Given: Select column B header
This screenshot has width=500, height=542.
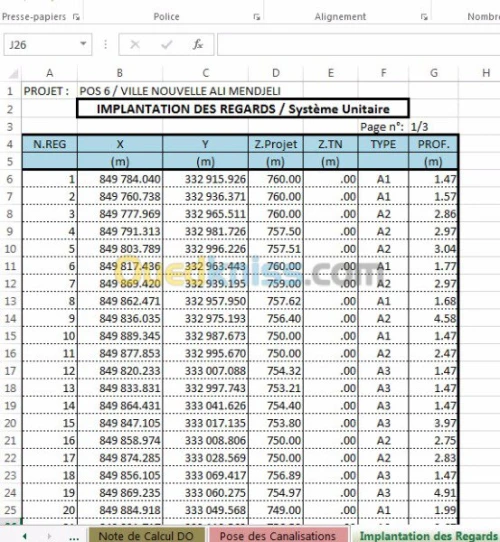Looking at the screenshot, I should click(x=120, y=73).
